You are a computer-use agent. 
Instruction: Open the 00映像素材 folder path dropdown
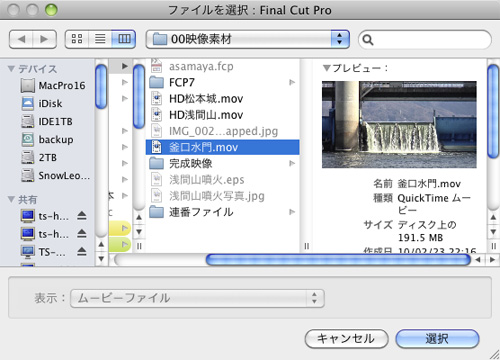tap(248, 39)
